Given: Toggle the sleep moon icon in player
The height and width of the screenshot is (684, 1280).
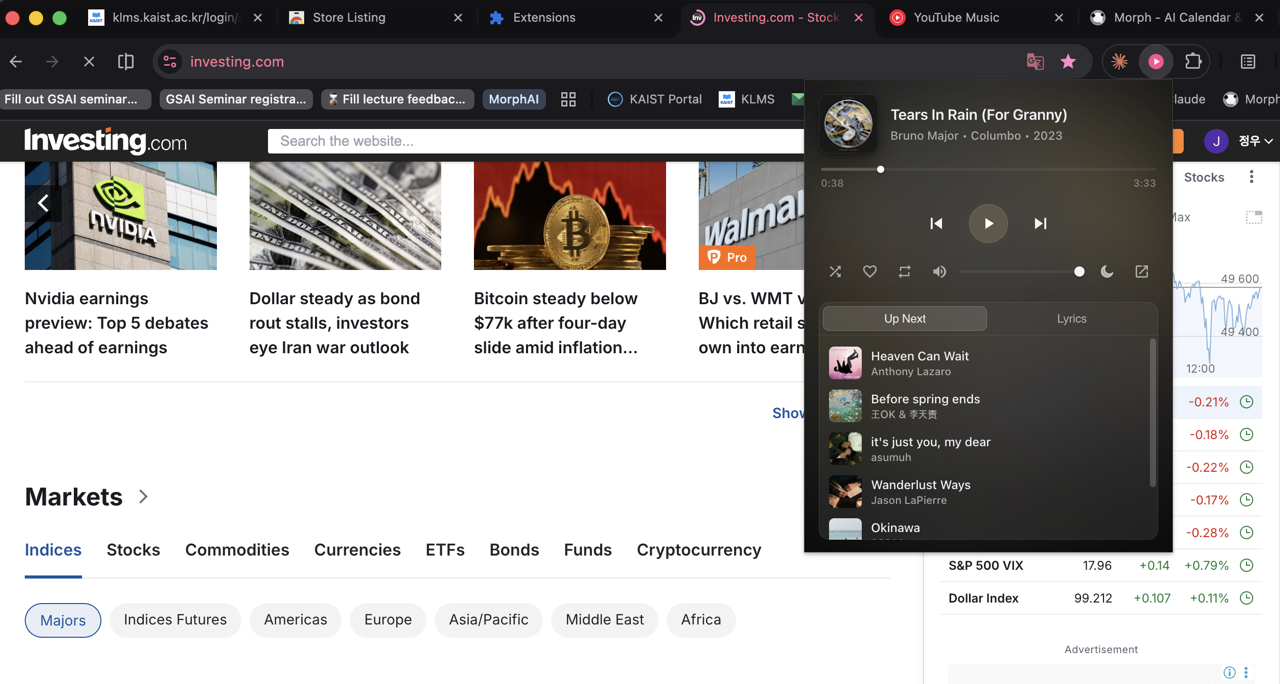Looking at the screenshot, I should (x=1107, y=272).
